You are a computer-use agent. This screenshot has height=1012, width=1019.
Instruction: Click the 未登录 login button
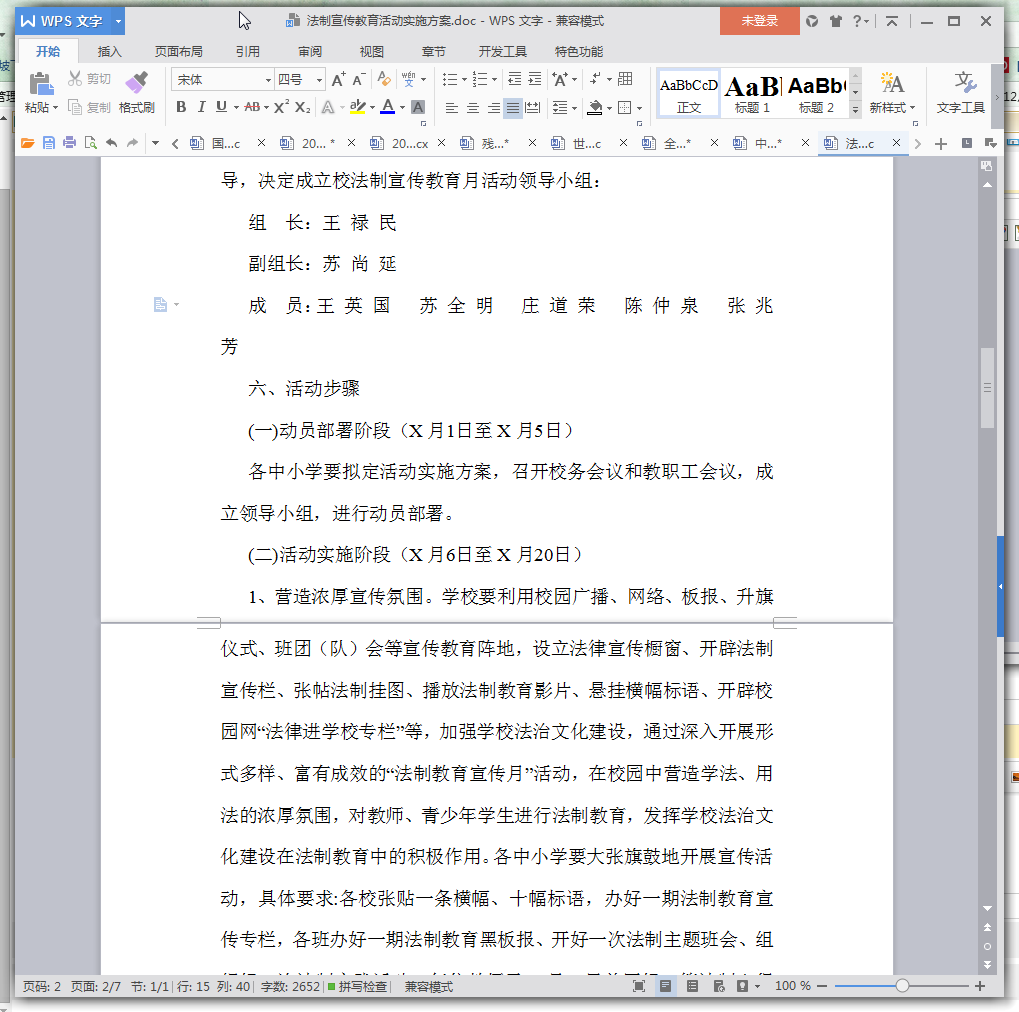coord(759,21)
